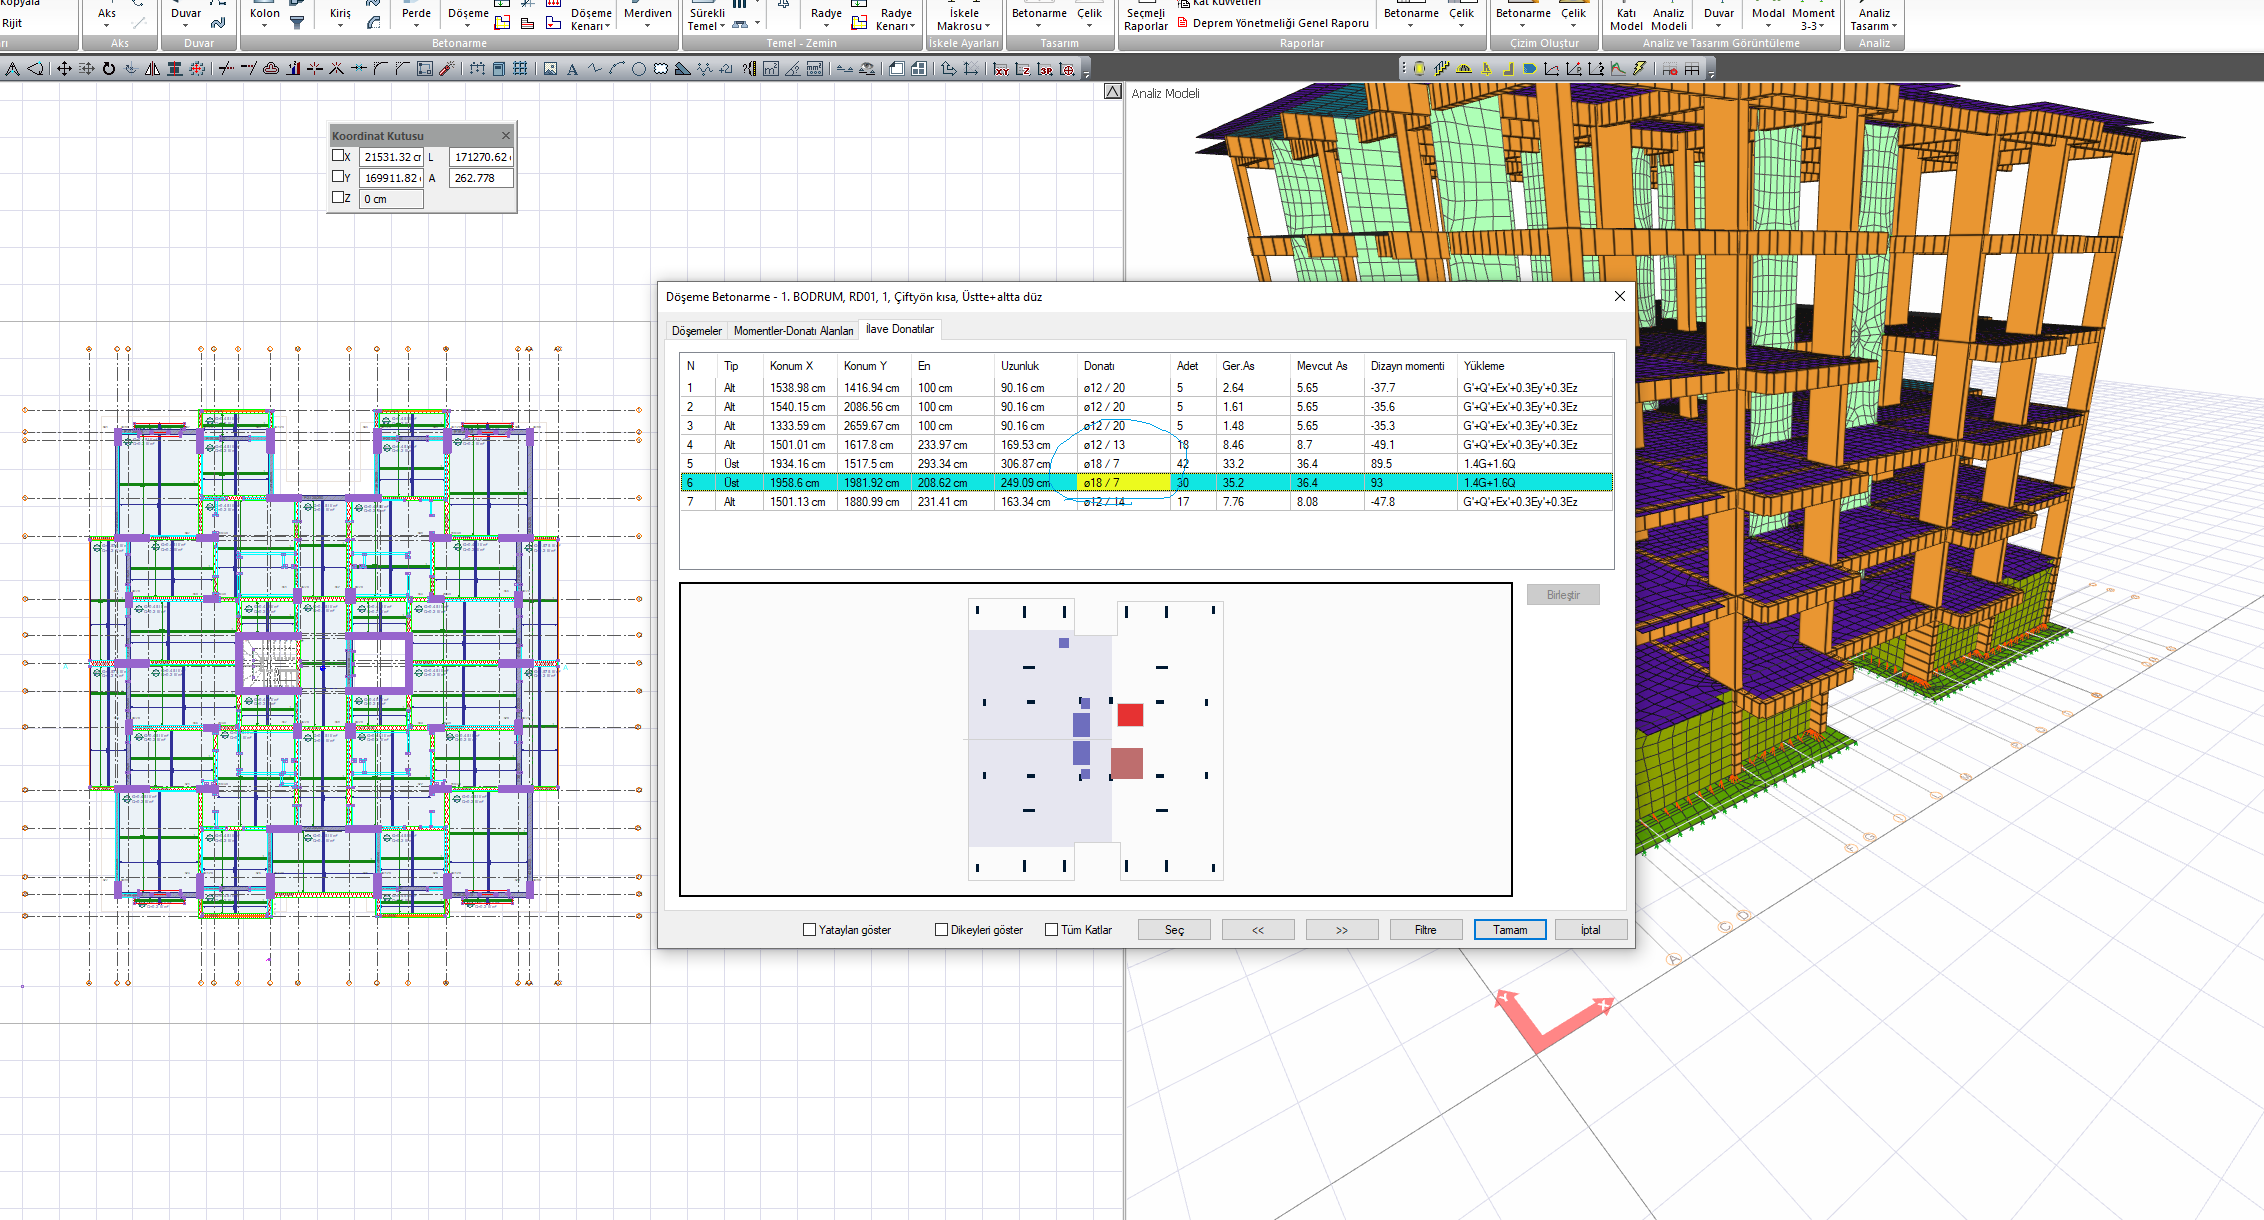
Task: Click the arc drawing tool icon
Action: coord(616,69)
